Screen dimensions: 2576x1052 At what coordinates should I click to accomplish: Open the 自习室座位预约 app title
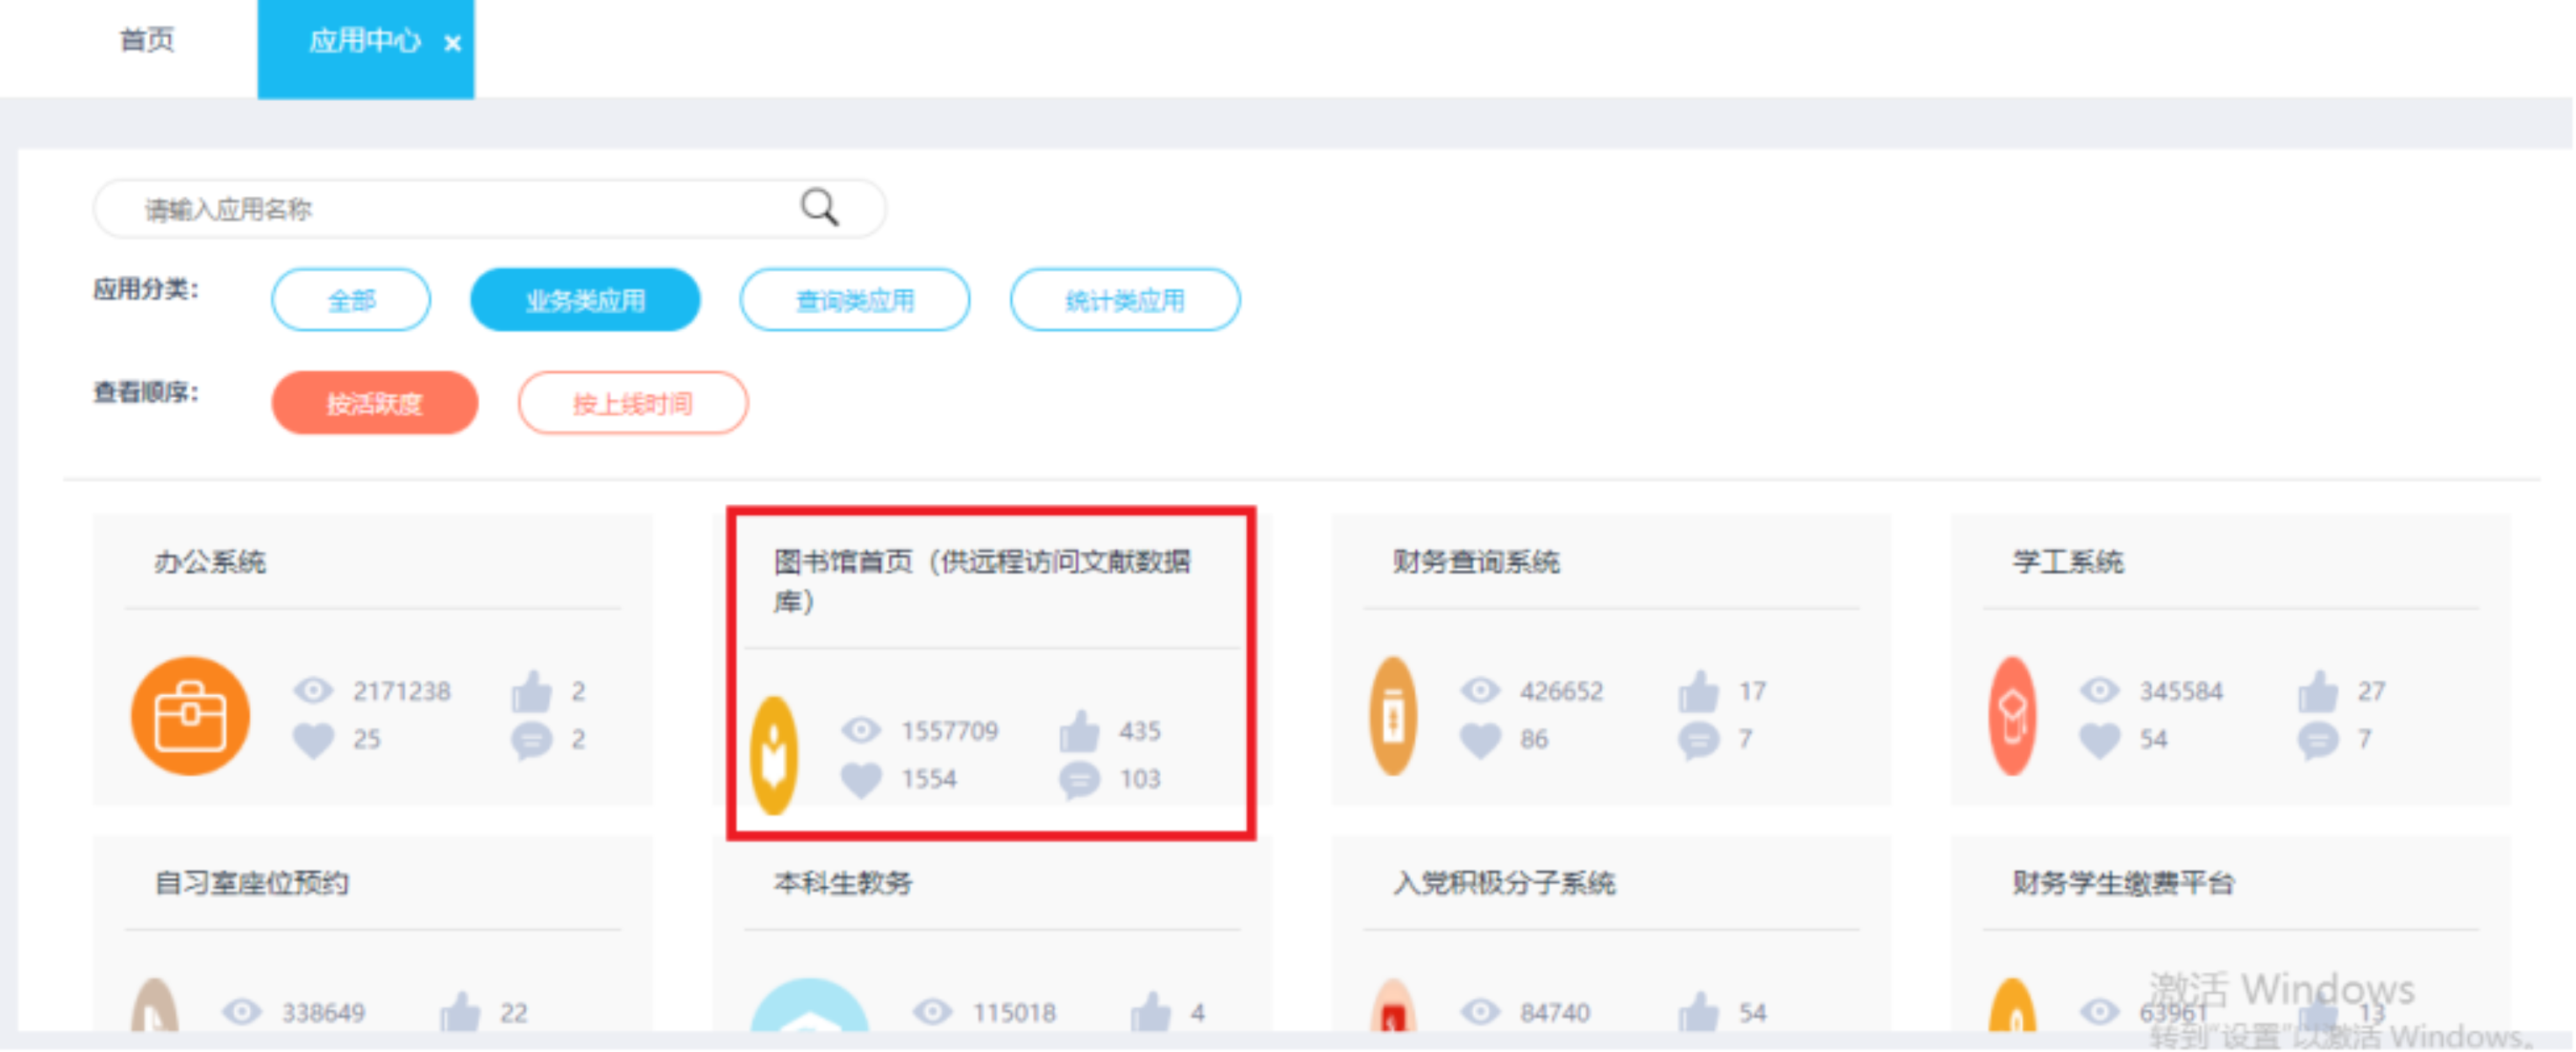click(x=251, y=883)
